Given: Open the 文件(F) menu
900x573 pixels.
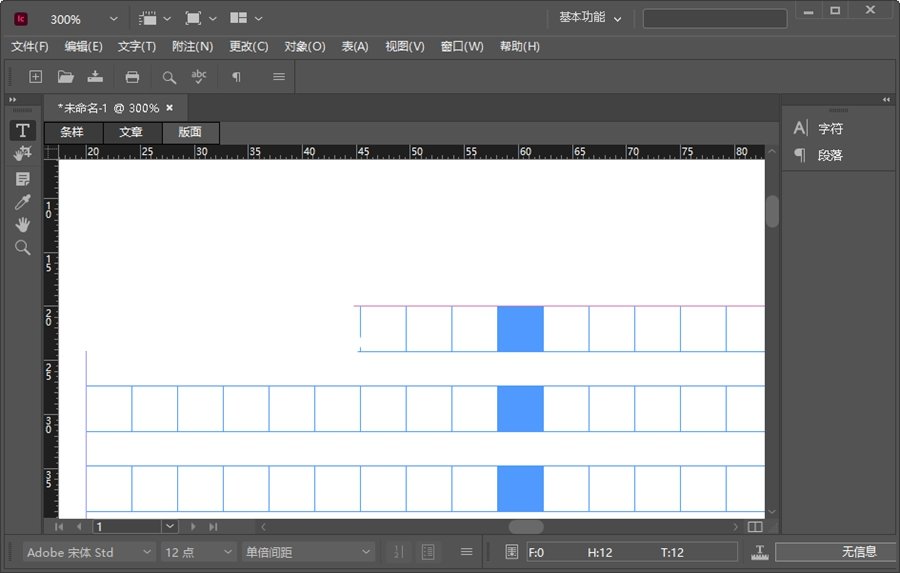Looking at the screenshot, I should 30,47.
